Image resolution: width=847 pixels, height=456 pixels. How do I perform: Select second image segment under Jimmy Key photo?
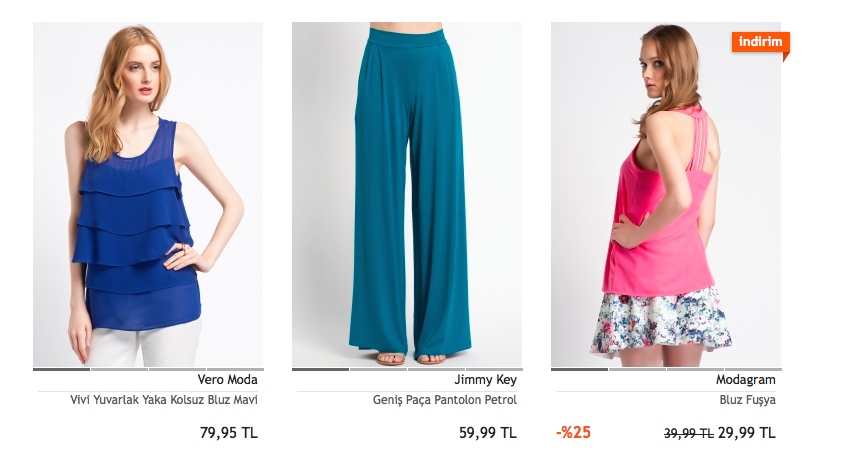tap(378, 370)
